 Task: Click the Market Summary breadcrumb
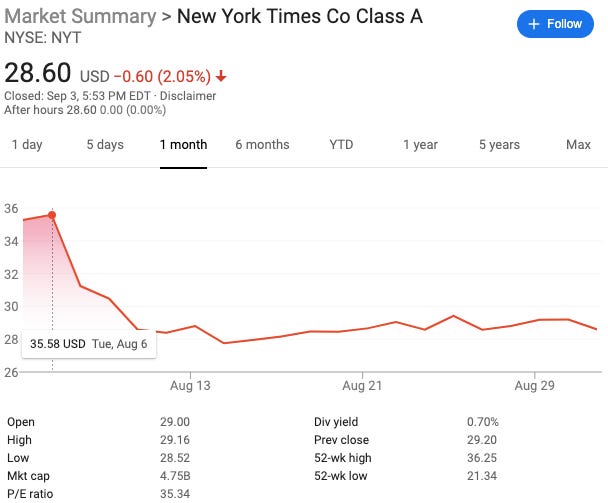80,16
